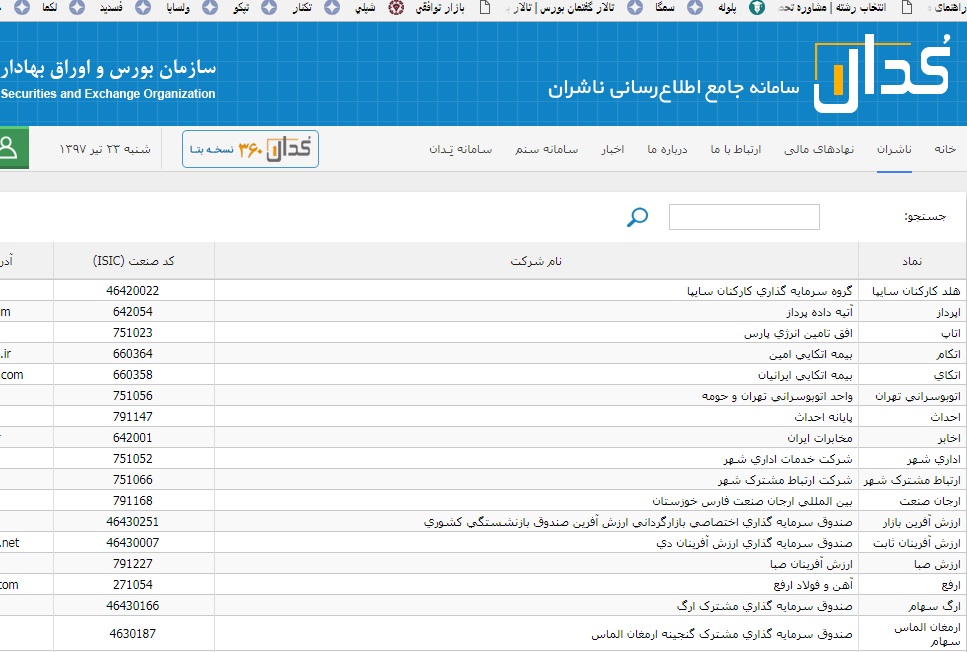Click company name پایانه احداث
The width and height of the screenshot is (967, 652).
[x=823, y=416]
